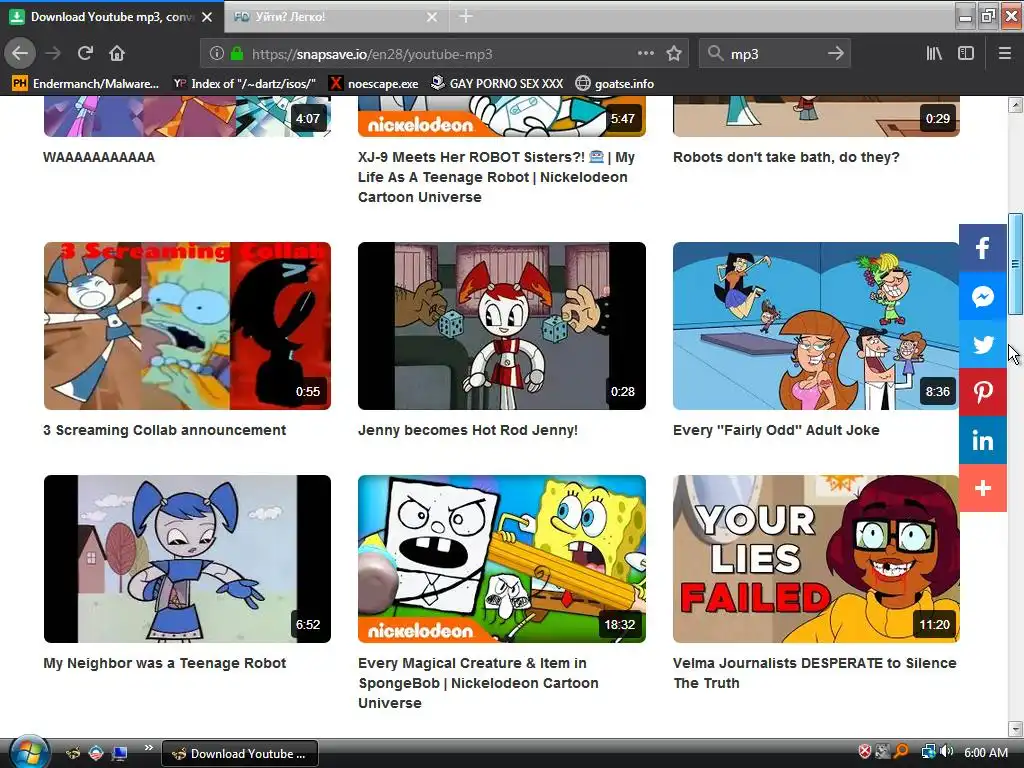Click the red security shield tray icon

[x=865, y=752]
